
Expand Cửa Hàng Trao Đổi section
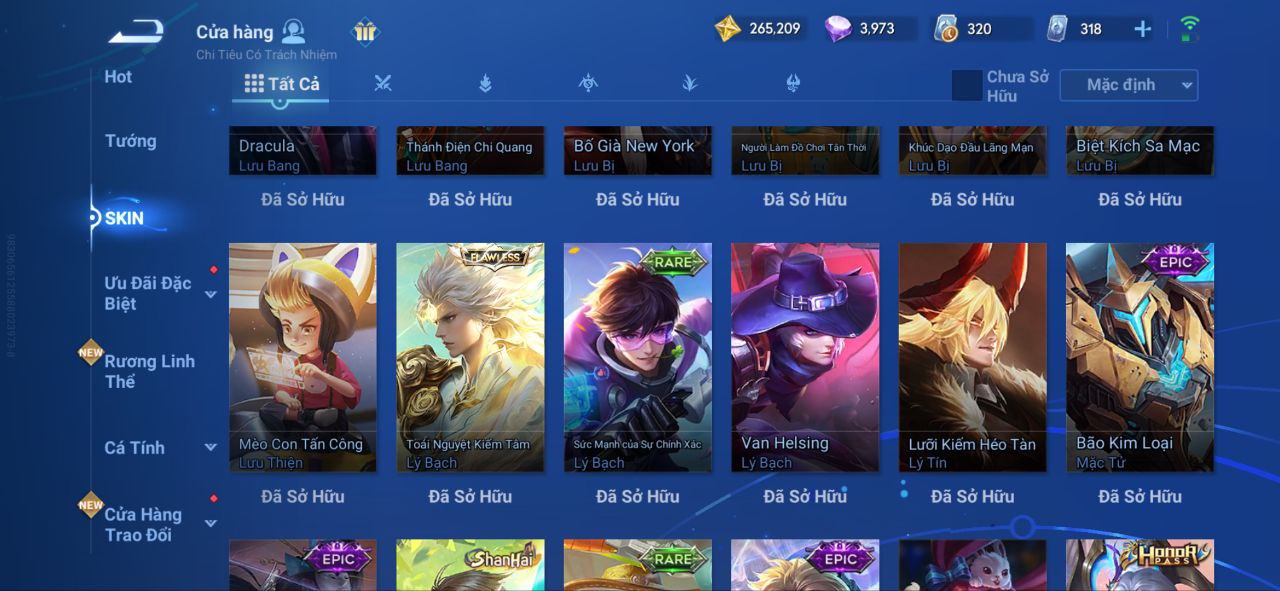(211, 523)
